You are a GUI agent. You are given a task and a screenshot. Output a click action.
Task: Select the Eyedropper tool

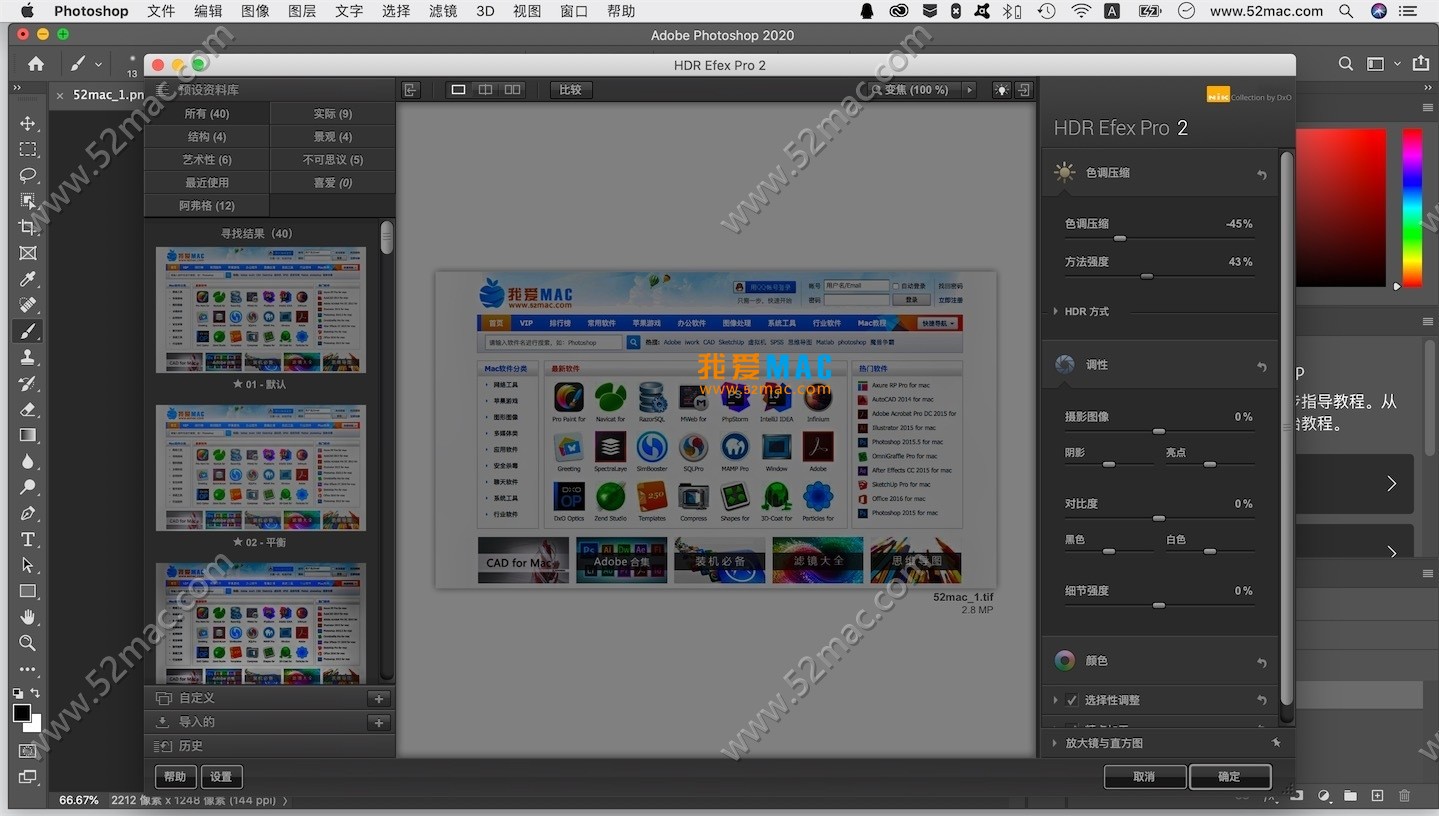[28, 280]
